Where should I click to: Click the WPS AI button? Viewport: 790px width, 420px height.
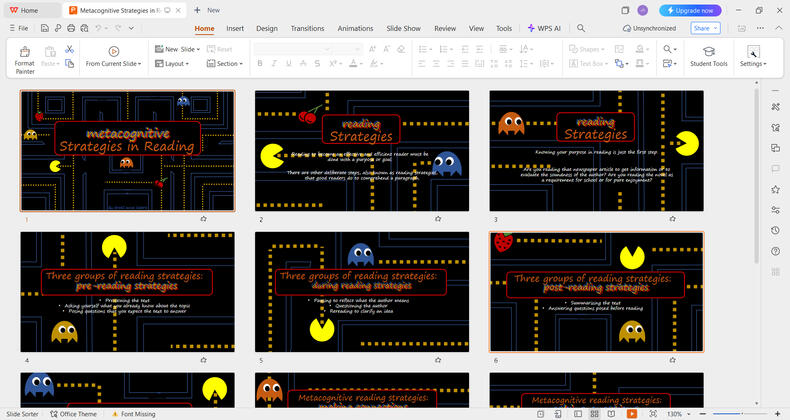[x=544, y=28]
